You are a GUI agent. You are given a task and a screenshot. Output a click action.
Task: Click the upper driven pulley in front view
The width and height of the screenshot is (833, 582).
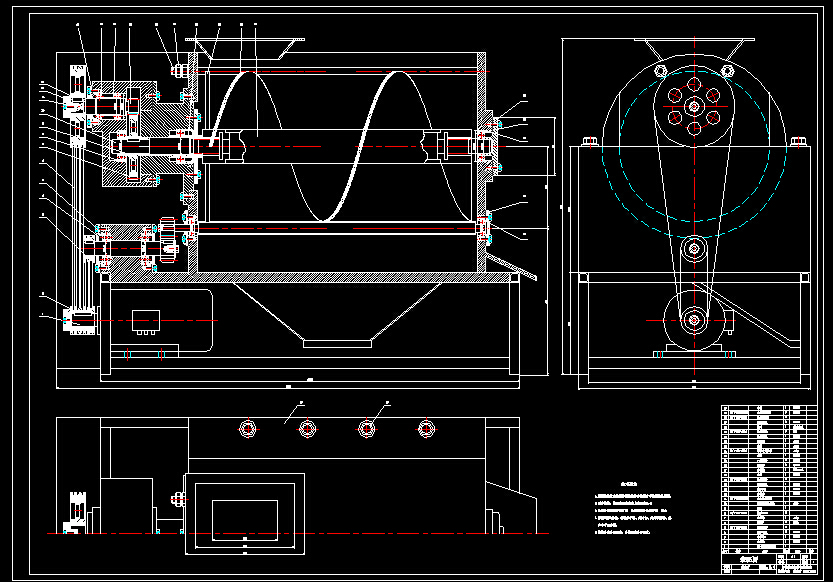[78, 106]
